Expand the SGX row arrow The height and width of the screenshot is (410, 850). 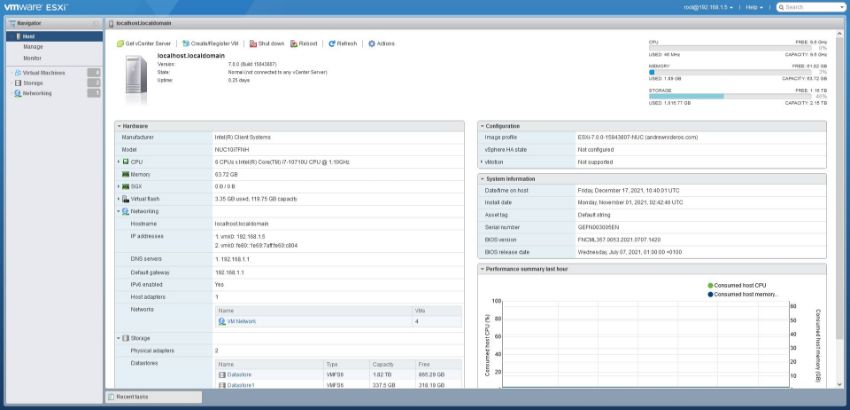click(x=118, y=187)
